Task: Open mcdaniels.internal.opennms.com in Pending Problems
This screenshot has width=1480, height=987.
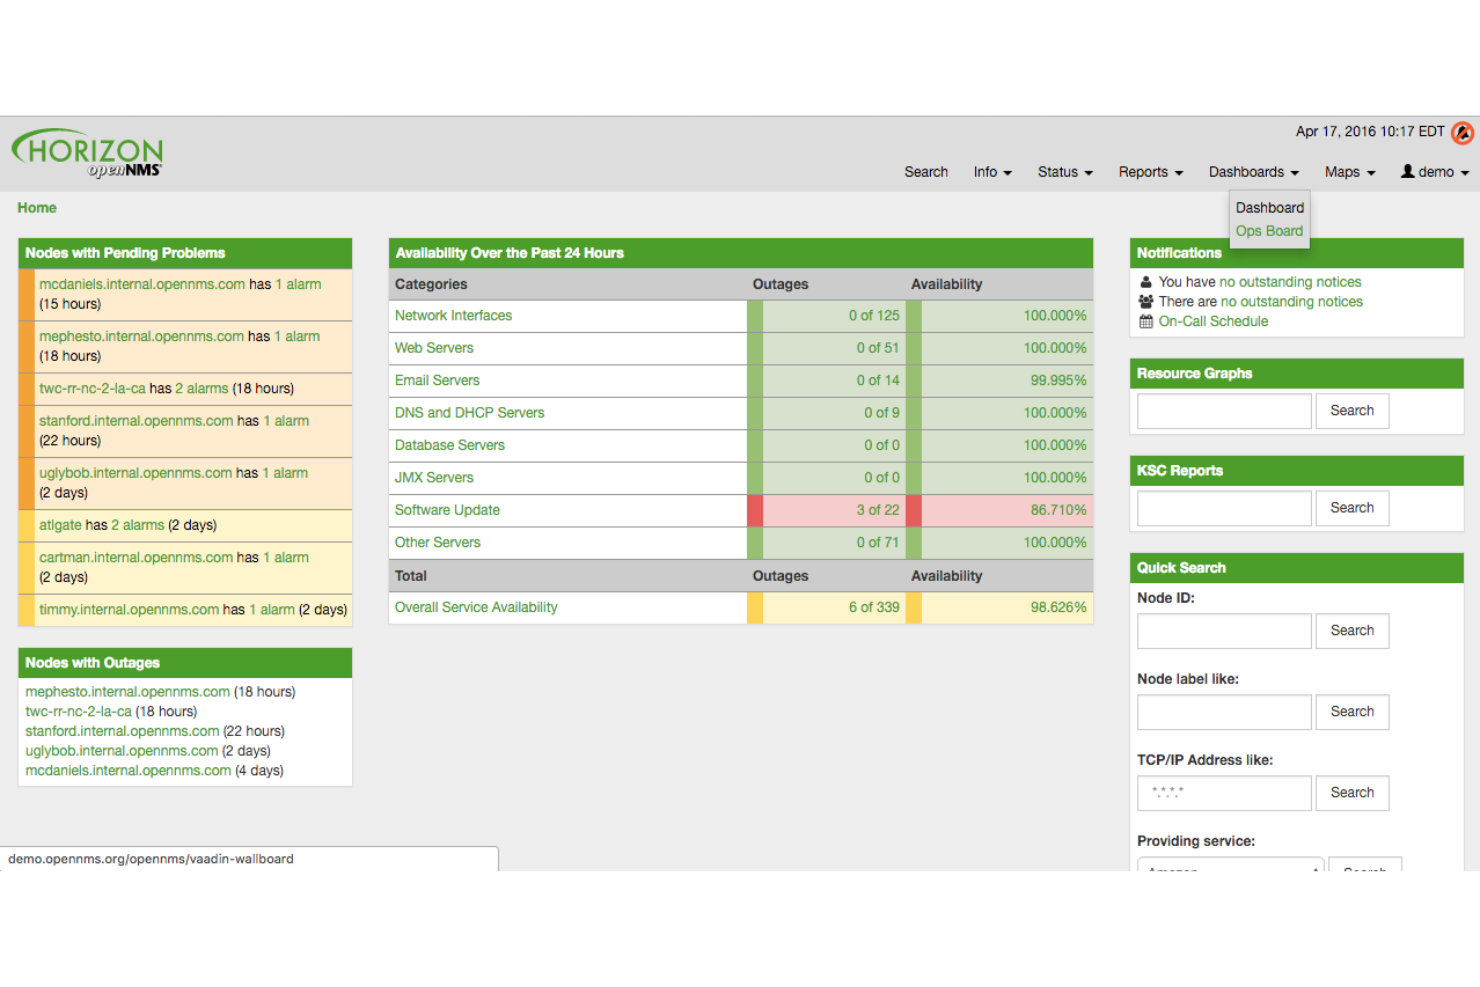Action: 142,284
